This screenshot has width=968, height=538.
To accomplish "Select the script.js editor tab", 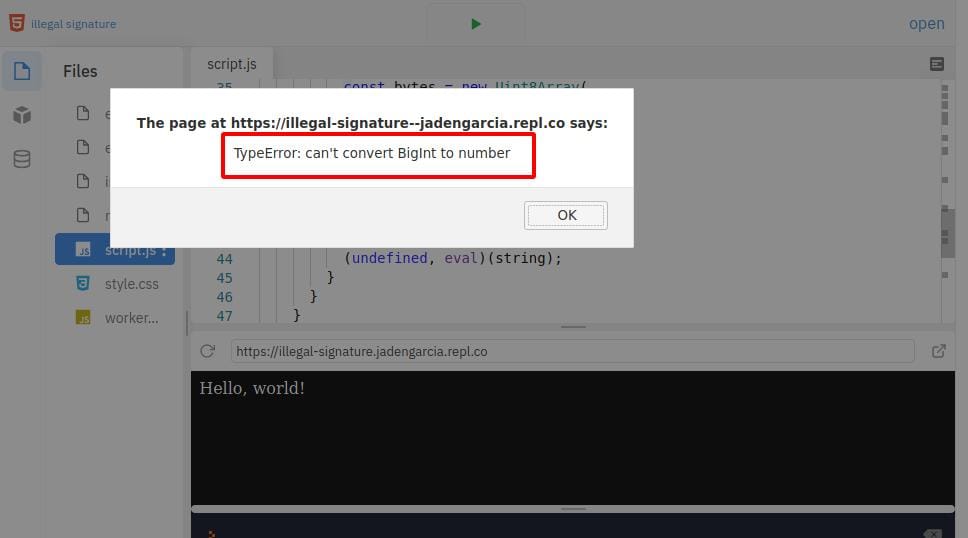I will pos(232,64).
